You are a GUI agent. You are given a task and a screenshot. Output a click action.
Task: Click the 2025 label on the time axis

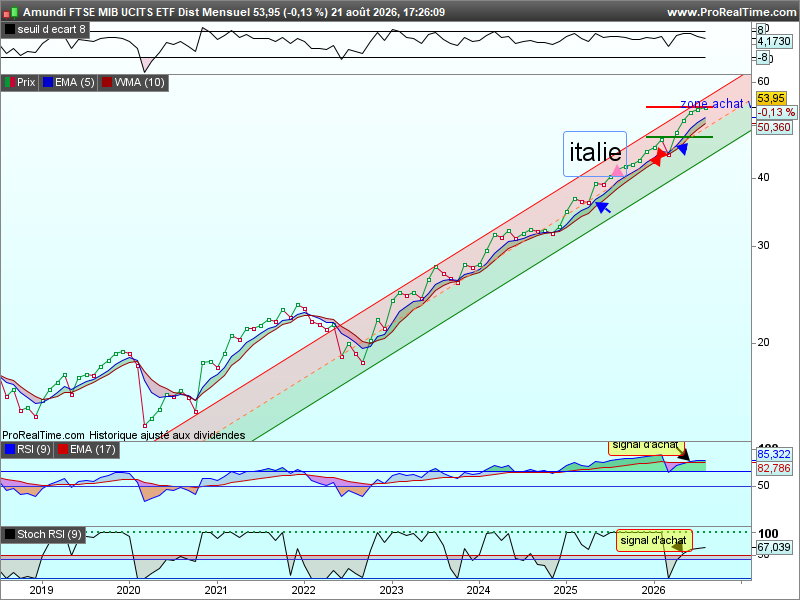click(566, 590)
